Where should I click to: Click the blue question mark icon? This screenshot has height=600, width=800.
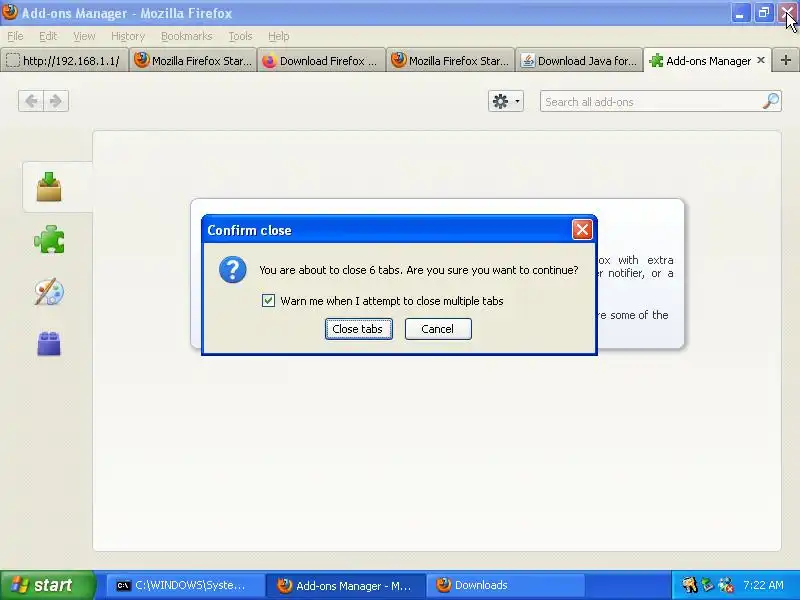[233, 270]
